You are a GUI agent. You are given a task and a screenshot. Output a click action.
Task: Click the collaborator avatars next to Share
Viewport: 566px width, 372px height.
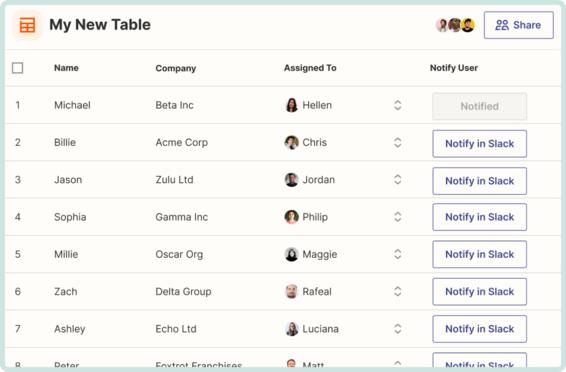click(x=455, y=25)
